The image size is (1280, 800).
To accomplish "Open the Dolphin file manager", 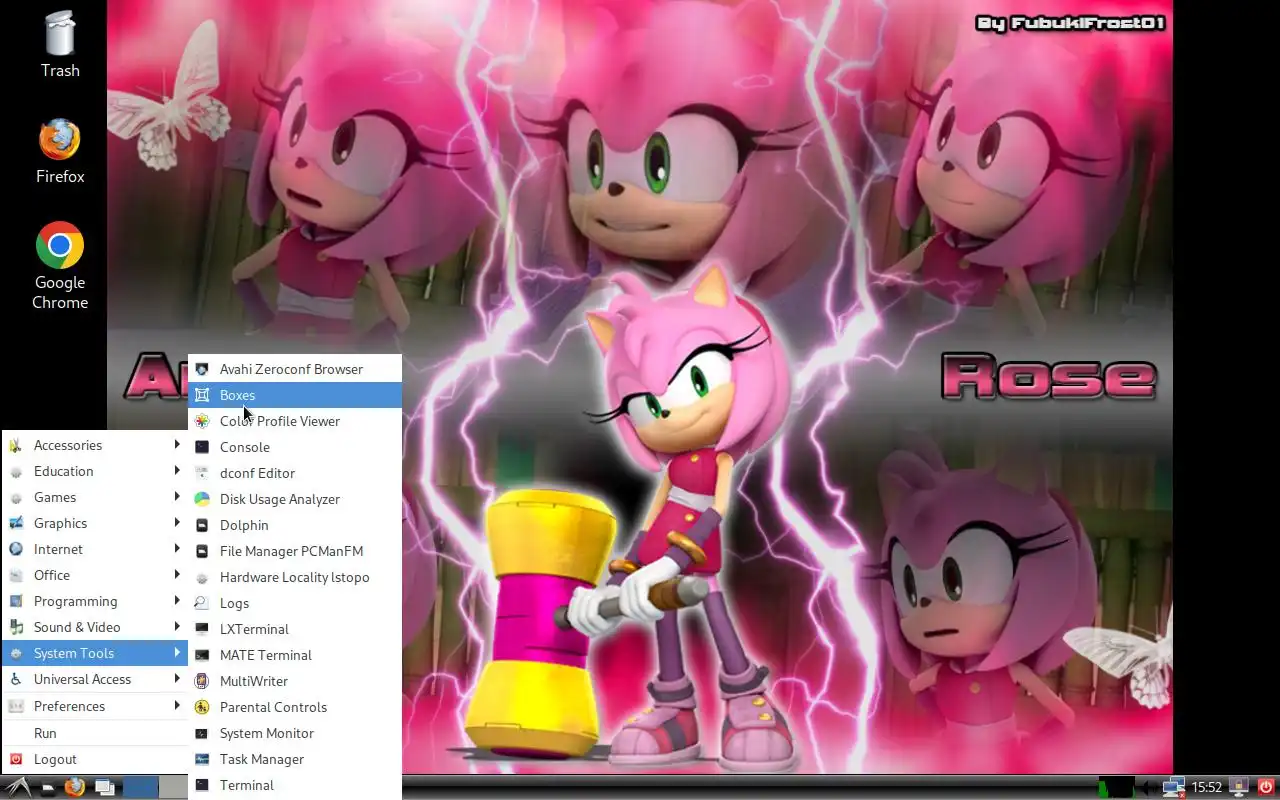I will point(295,525).
